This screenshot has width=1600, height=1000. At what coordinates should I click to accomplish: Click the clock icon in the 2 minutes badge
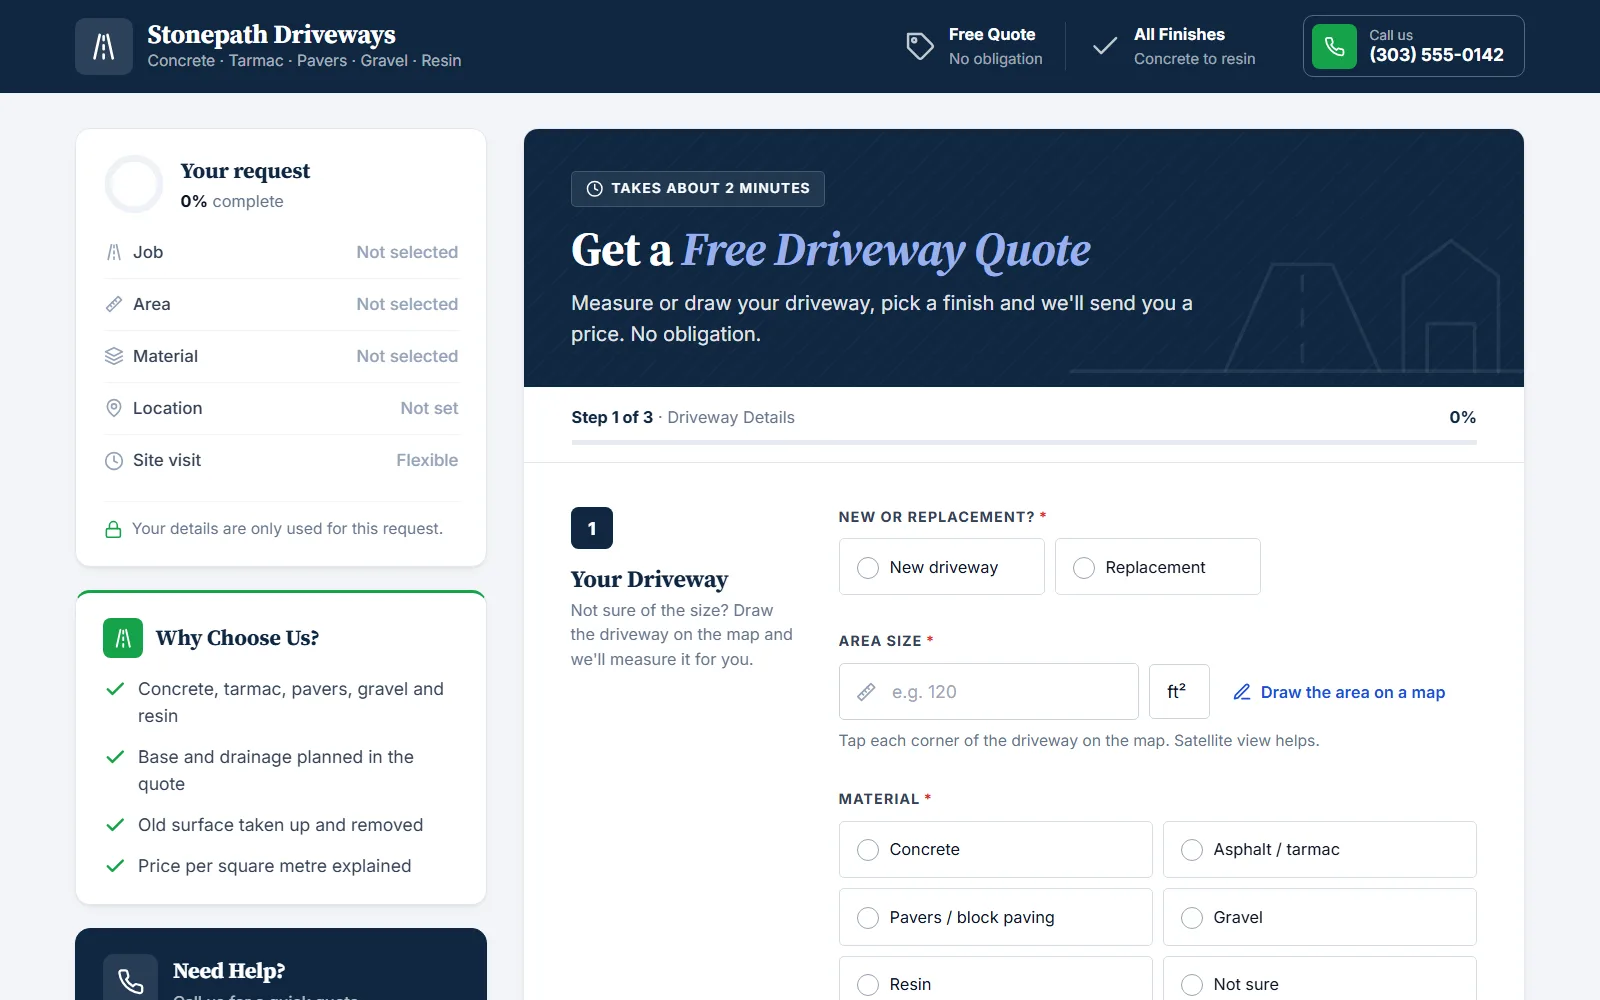(x=595, y=188)
